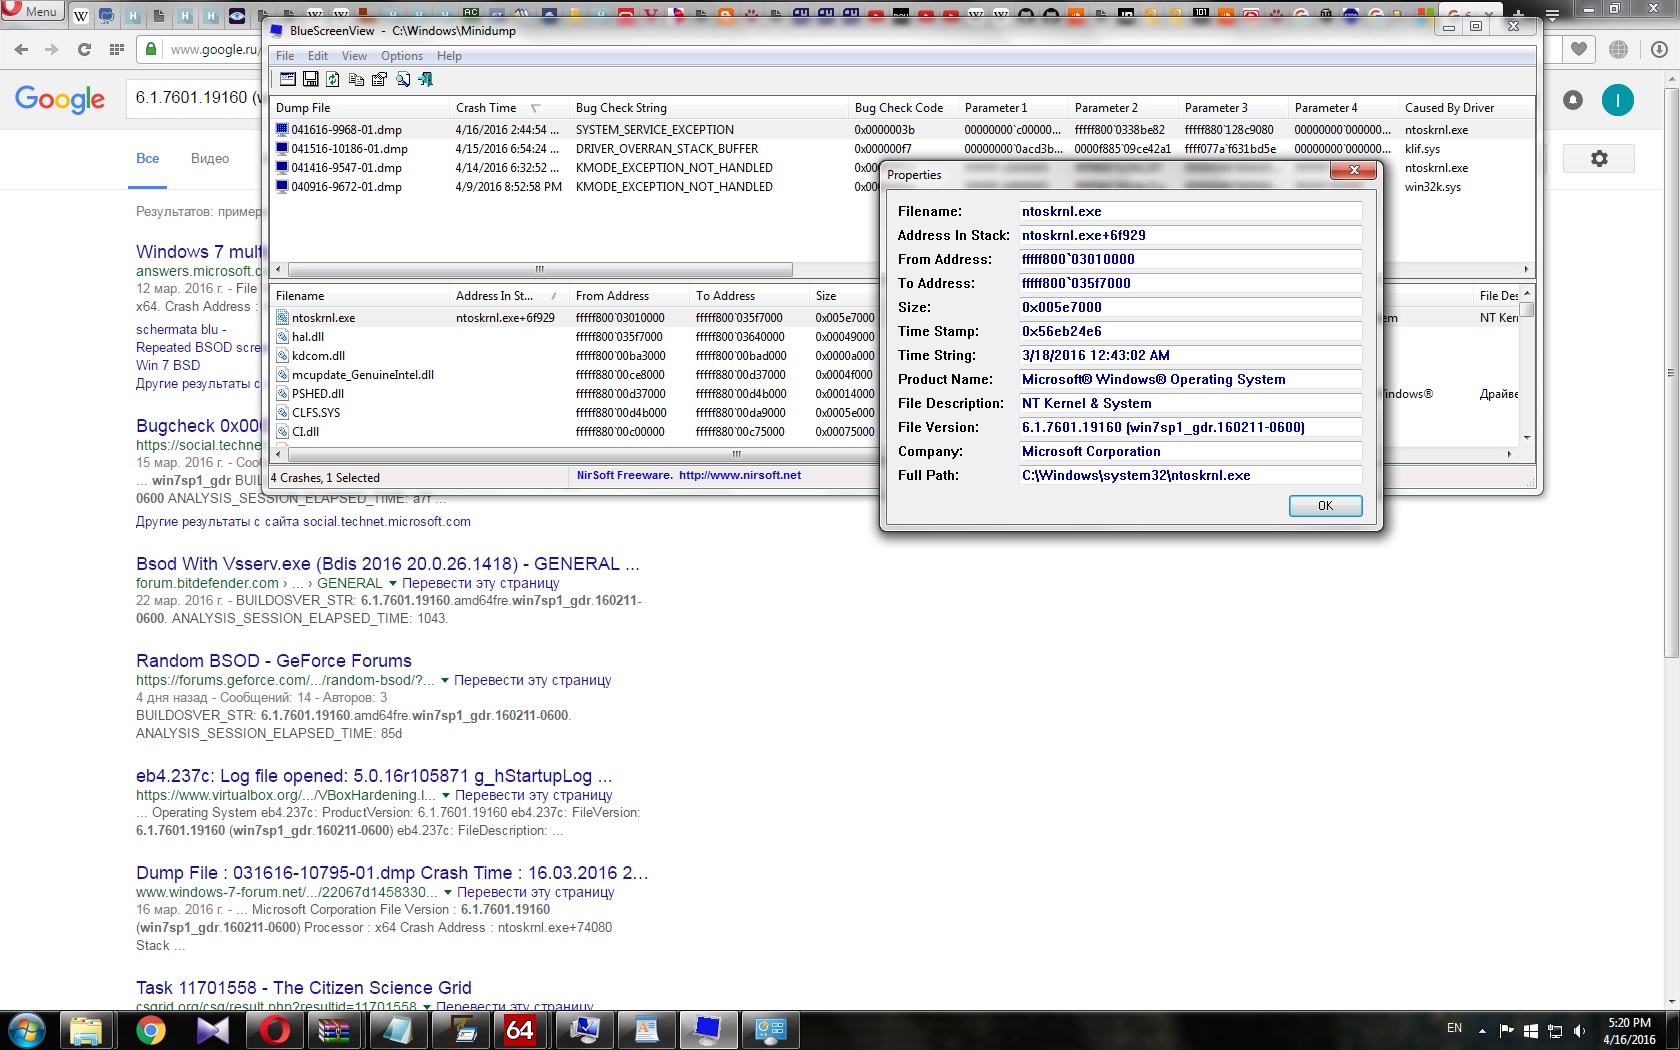The width and height of the screenshot is (1680, 1050).
Task: Click the File Version field in Properties
Action: (x=1190, y=427)
